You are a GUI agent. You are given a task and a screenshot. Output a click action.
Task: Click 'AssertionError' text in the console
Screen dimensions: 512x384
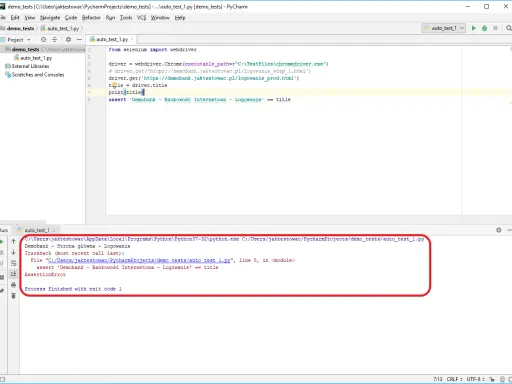pyautogui.click(x=45, y=274)
